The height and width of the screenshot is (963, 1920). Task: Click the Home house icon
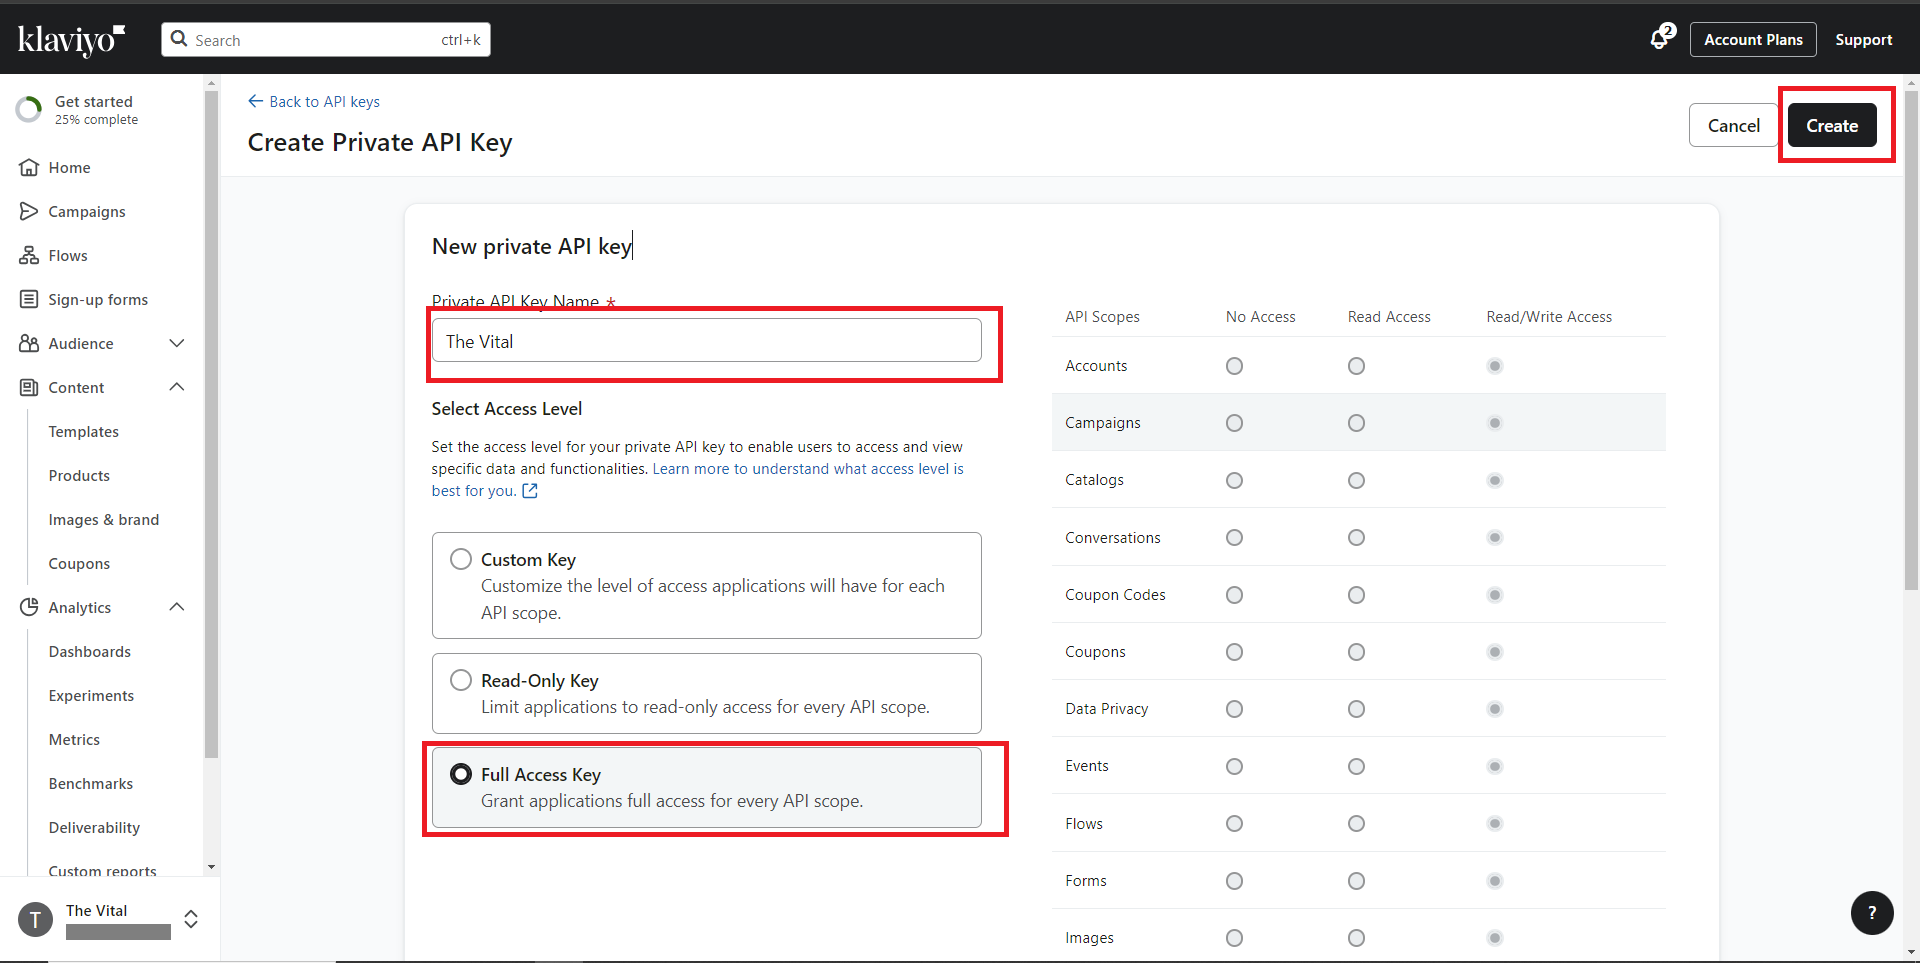[29, 167]
